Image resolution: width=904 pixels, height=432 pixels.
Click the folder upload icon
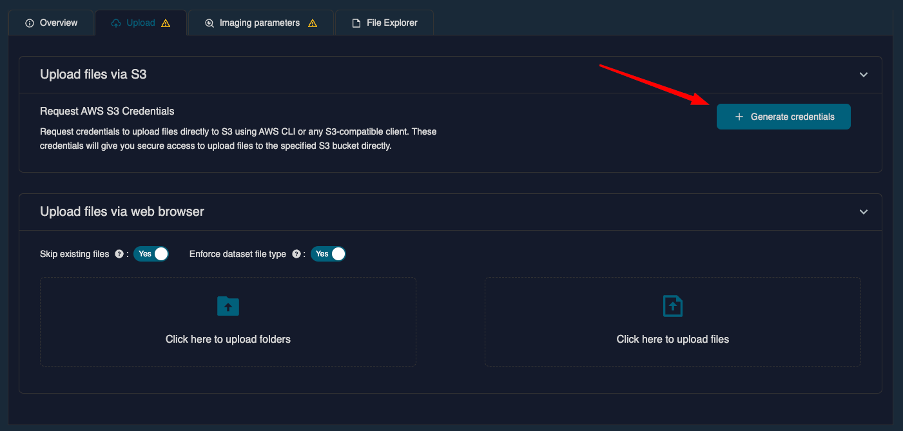(228, 306)
